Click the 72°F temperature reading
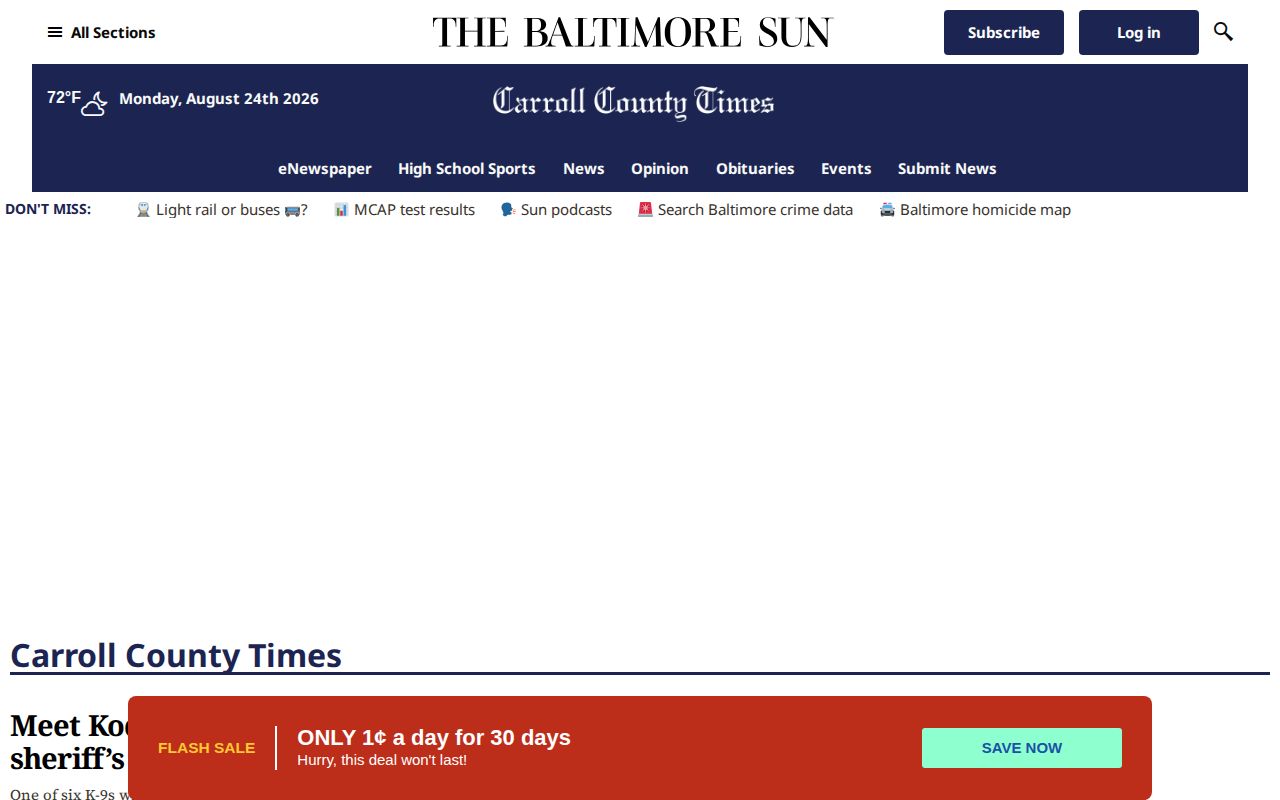The image size is (1280, 800). 64,97
